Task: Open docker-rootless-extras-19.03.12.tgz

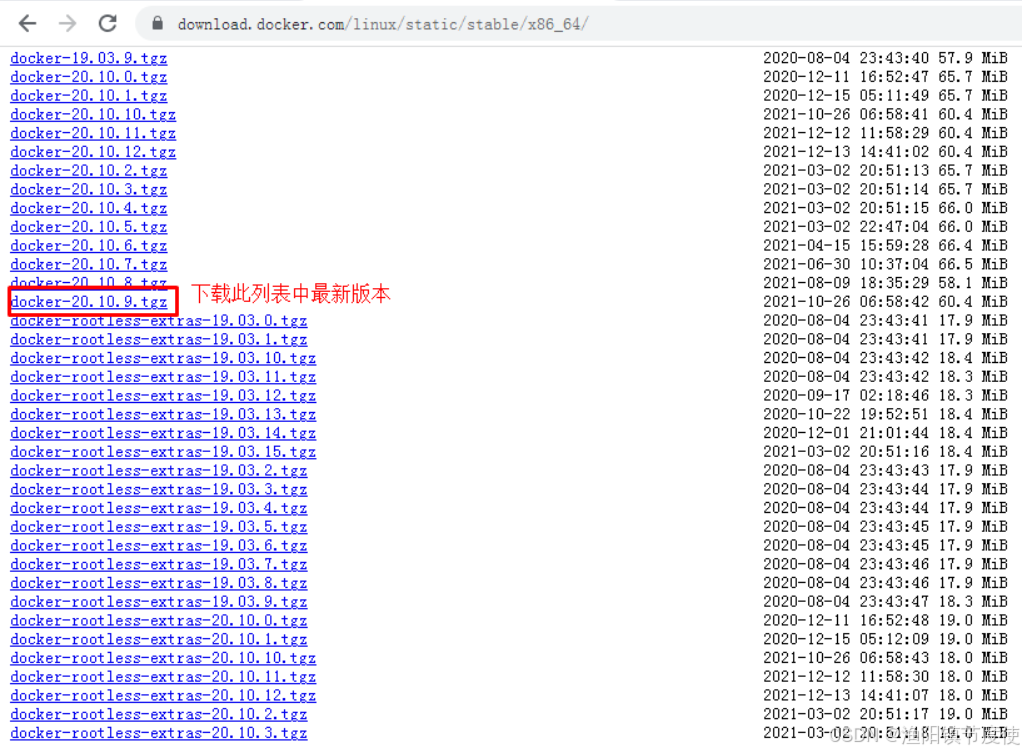Action: click(163, 396)
